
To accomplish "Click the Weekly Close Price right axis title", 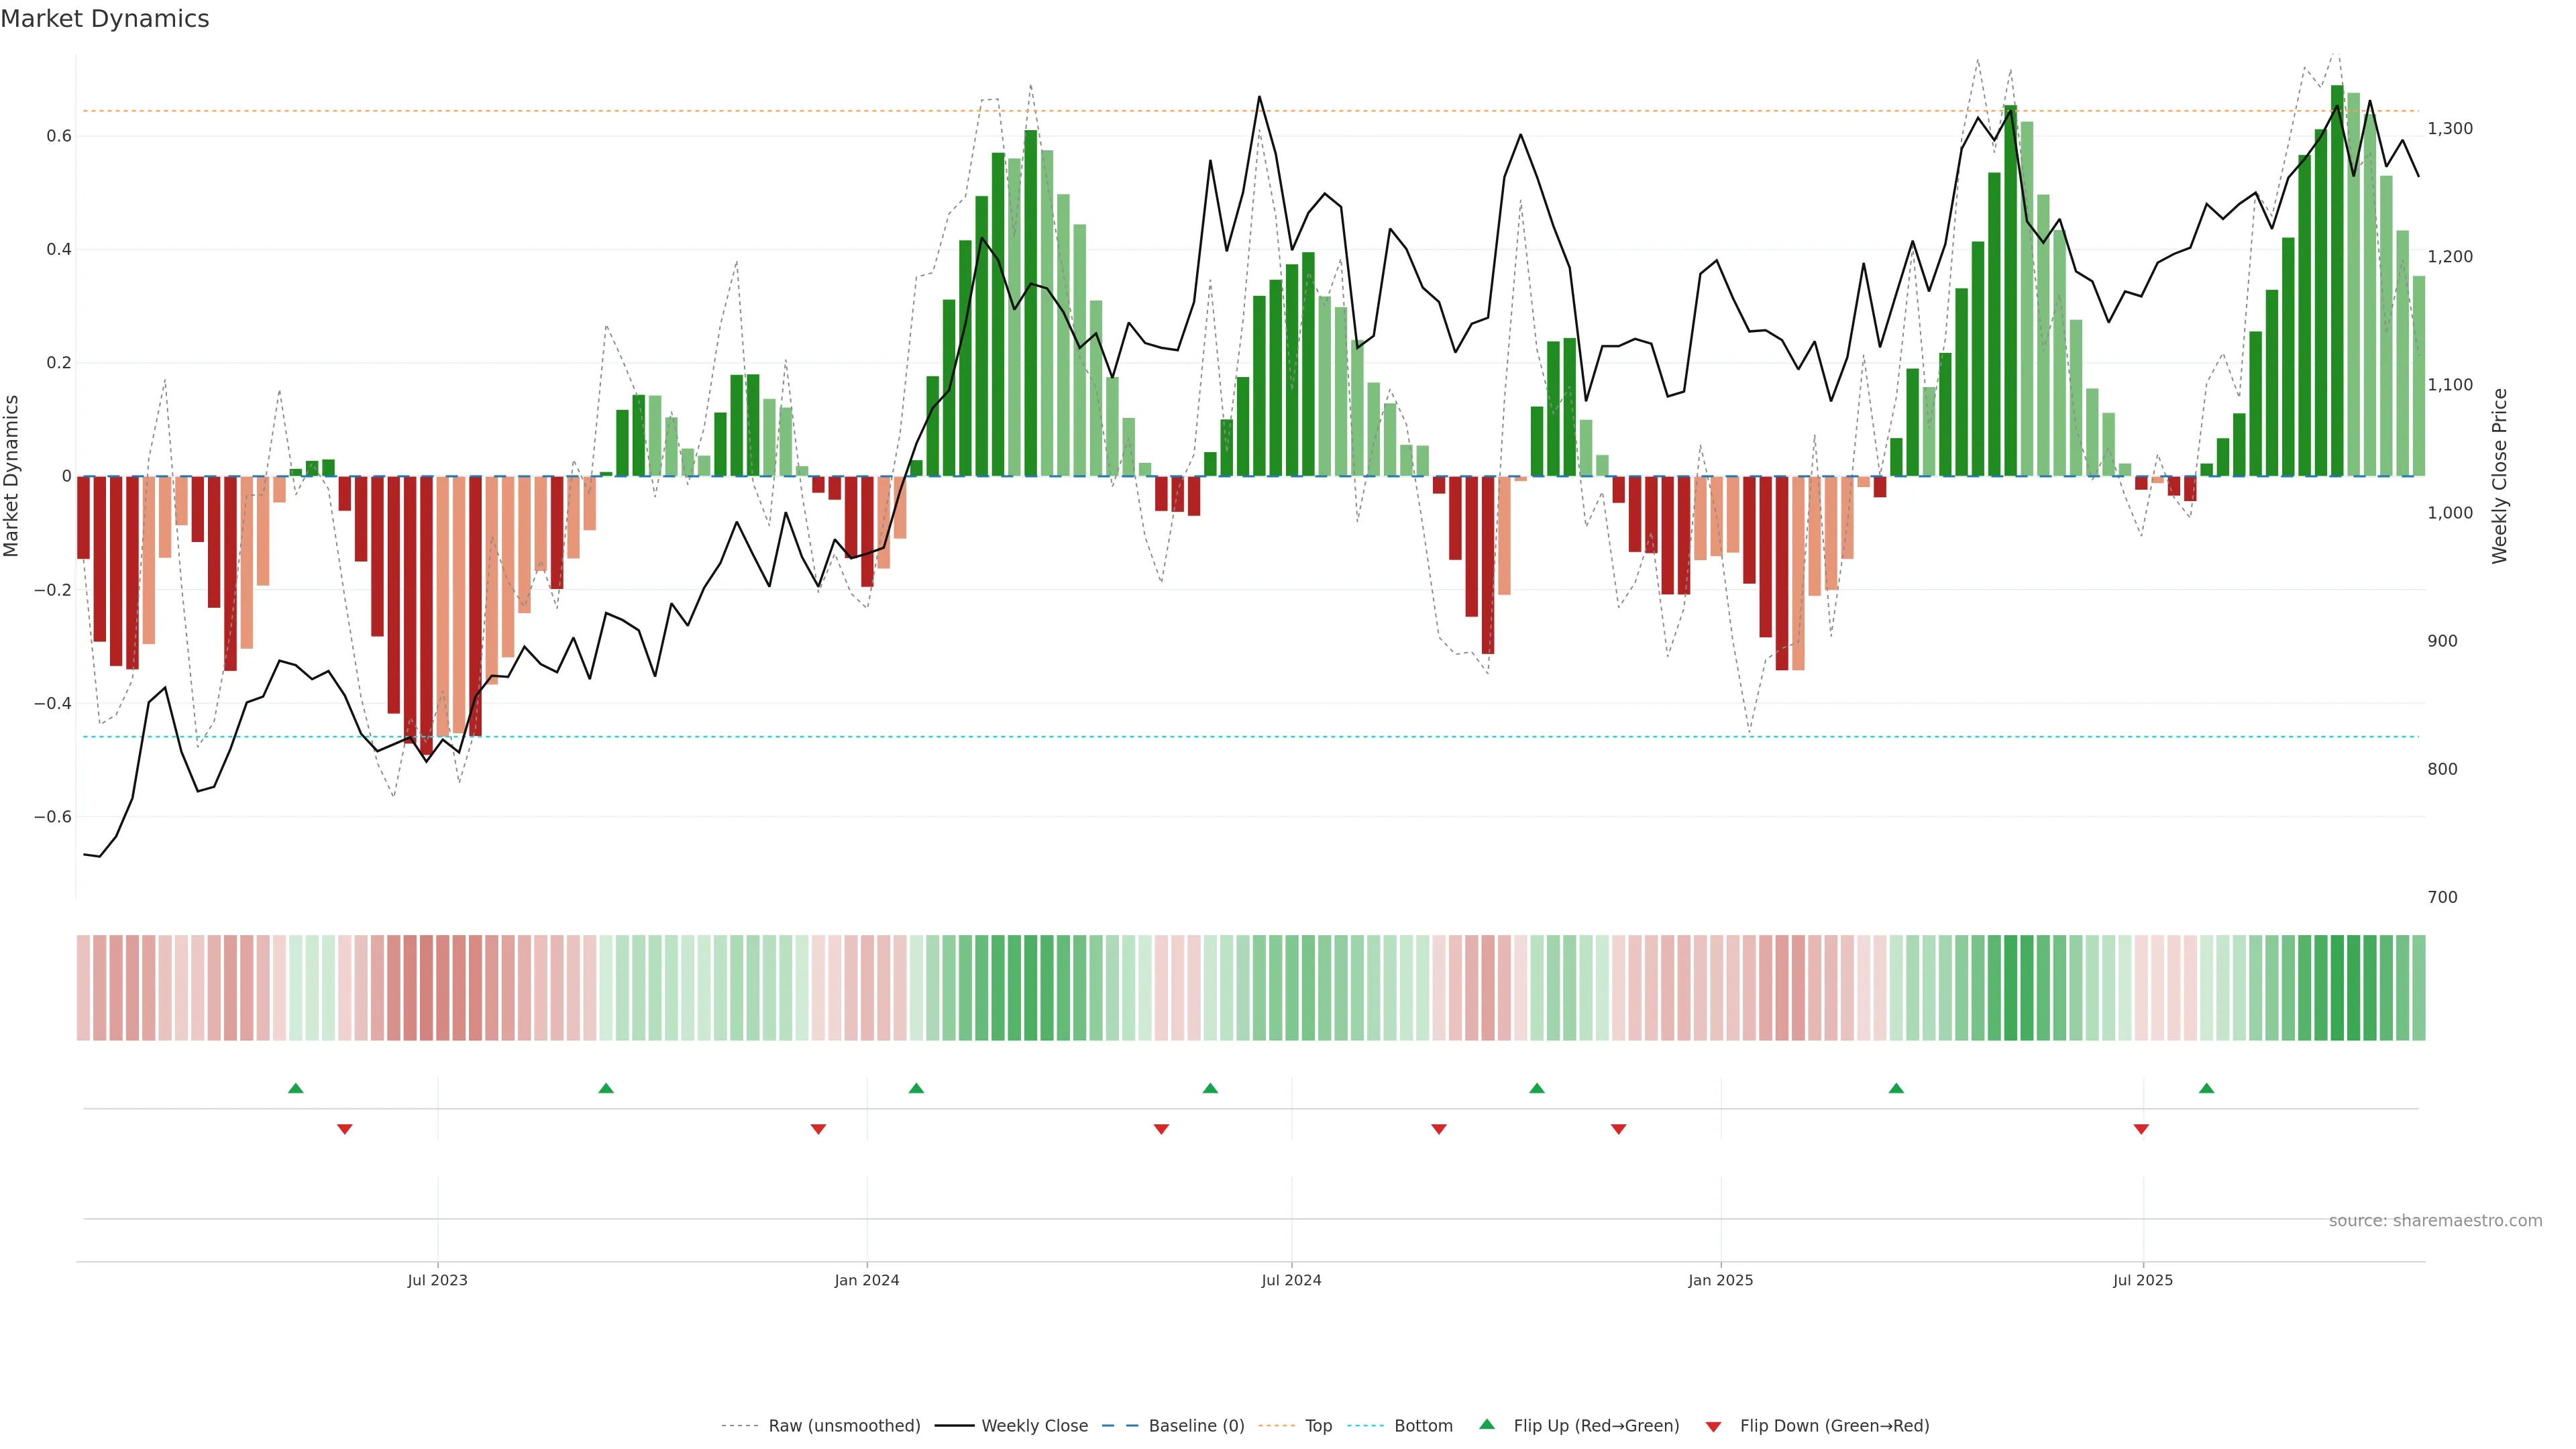I will [x=2499, y=476].
